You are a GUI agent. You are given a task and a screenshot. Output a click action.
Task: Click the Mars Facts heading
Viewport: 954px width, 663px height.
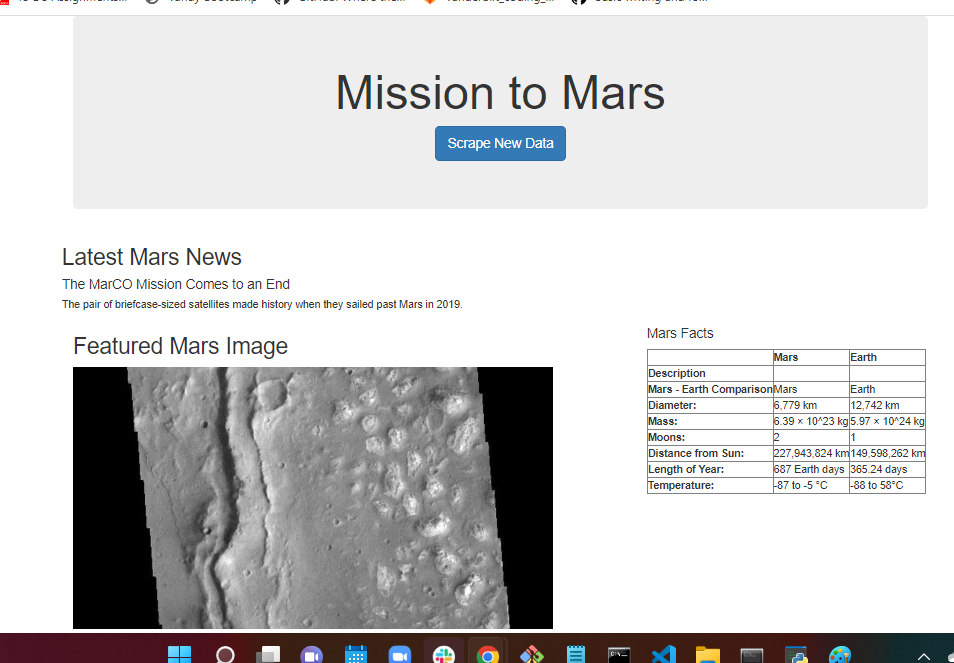[x=680, y=333]
